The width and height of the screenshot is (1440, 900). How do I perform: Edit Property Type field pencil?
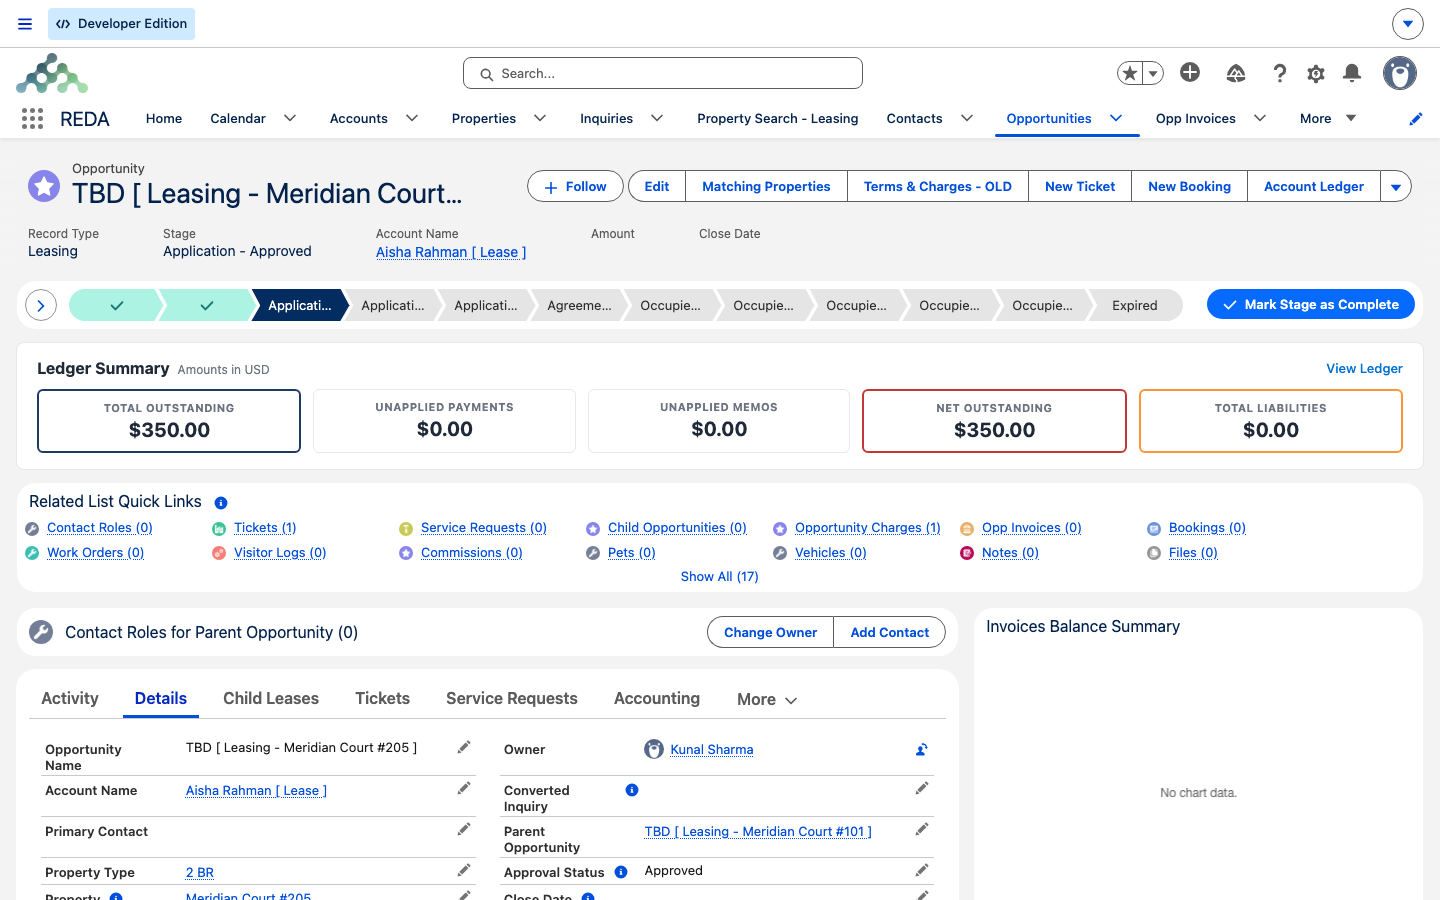click(464, 870)
